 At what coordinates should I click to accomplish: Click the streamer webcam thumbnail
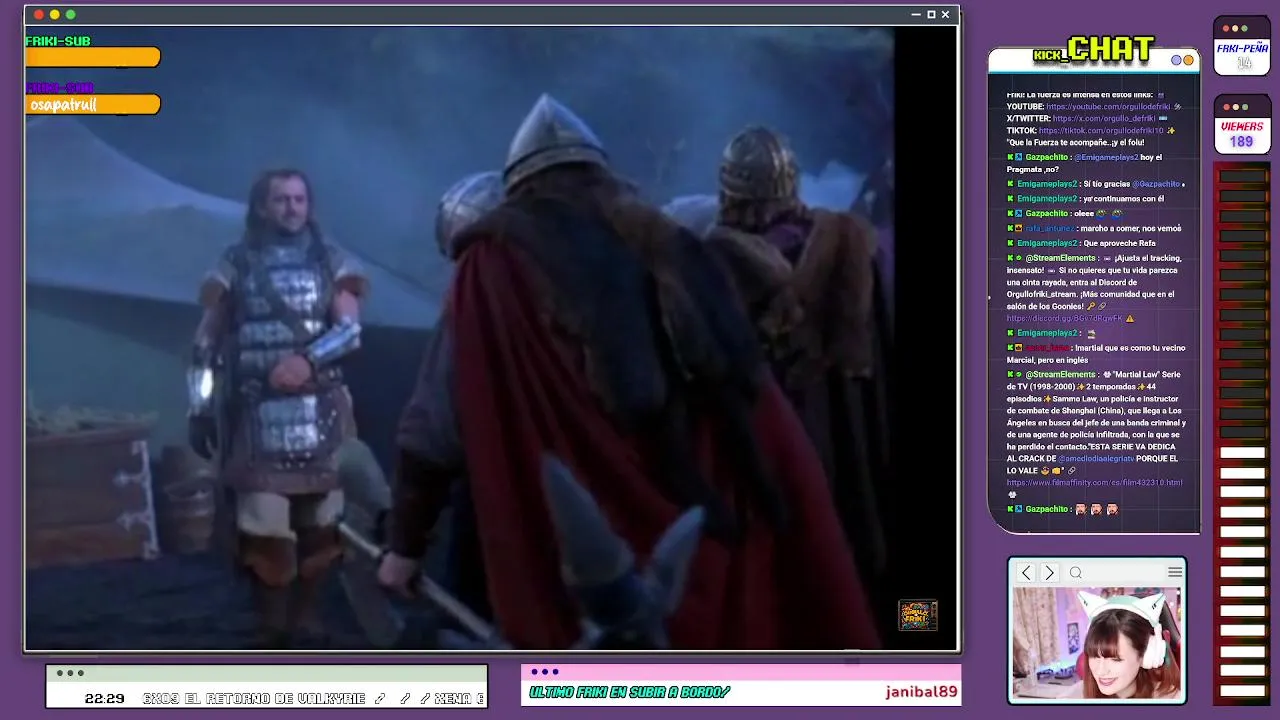[1097, 642]
